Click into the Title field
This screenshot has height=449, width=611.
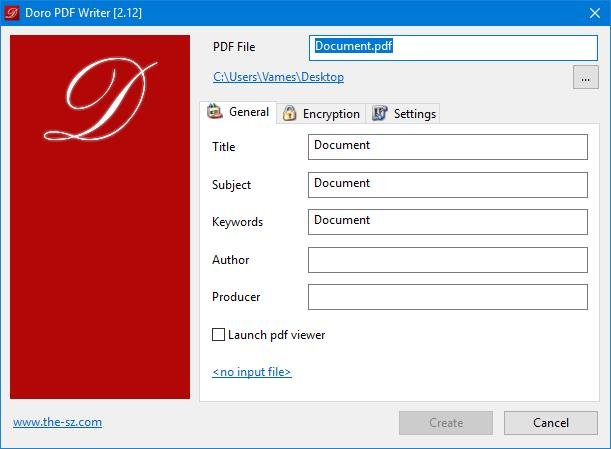448,147
